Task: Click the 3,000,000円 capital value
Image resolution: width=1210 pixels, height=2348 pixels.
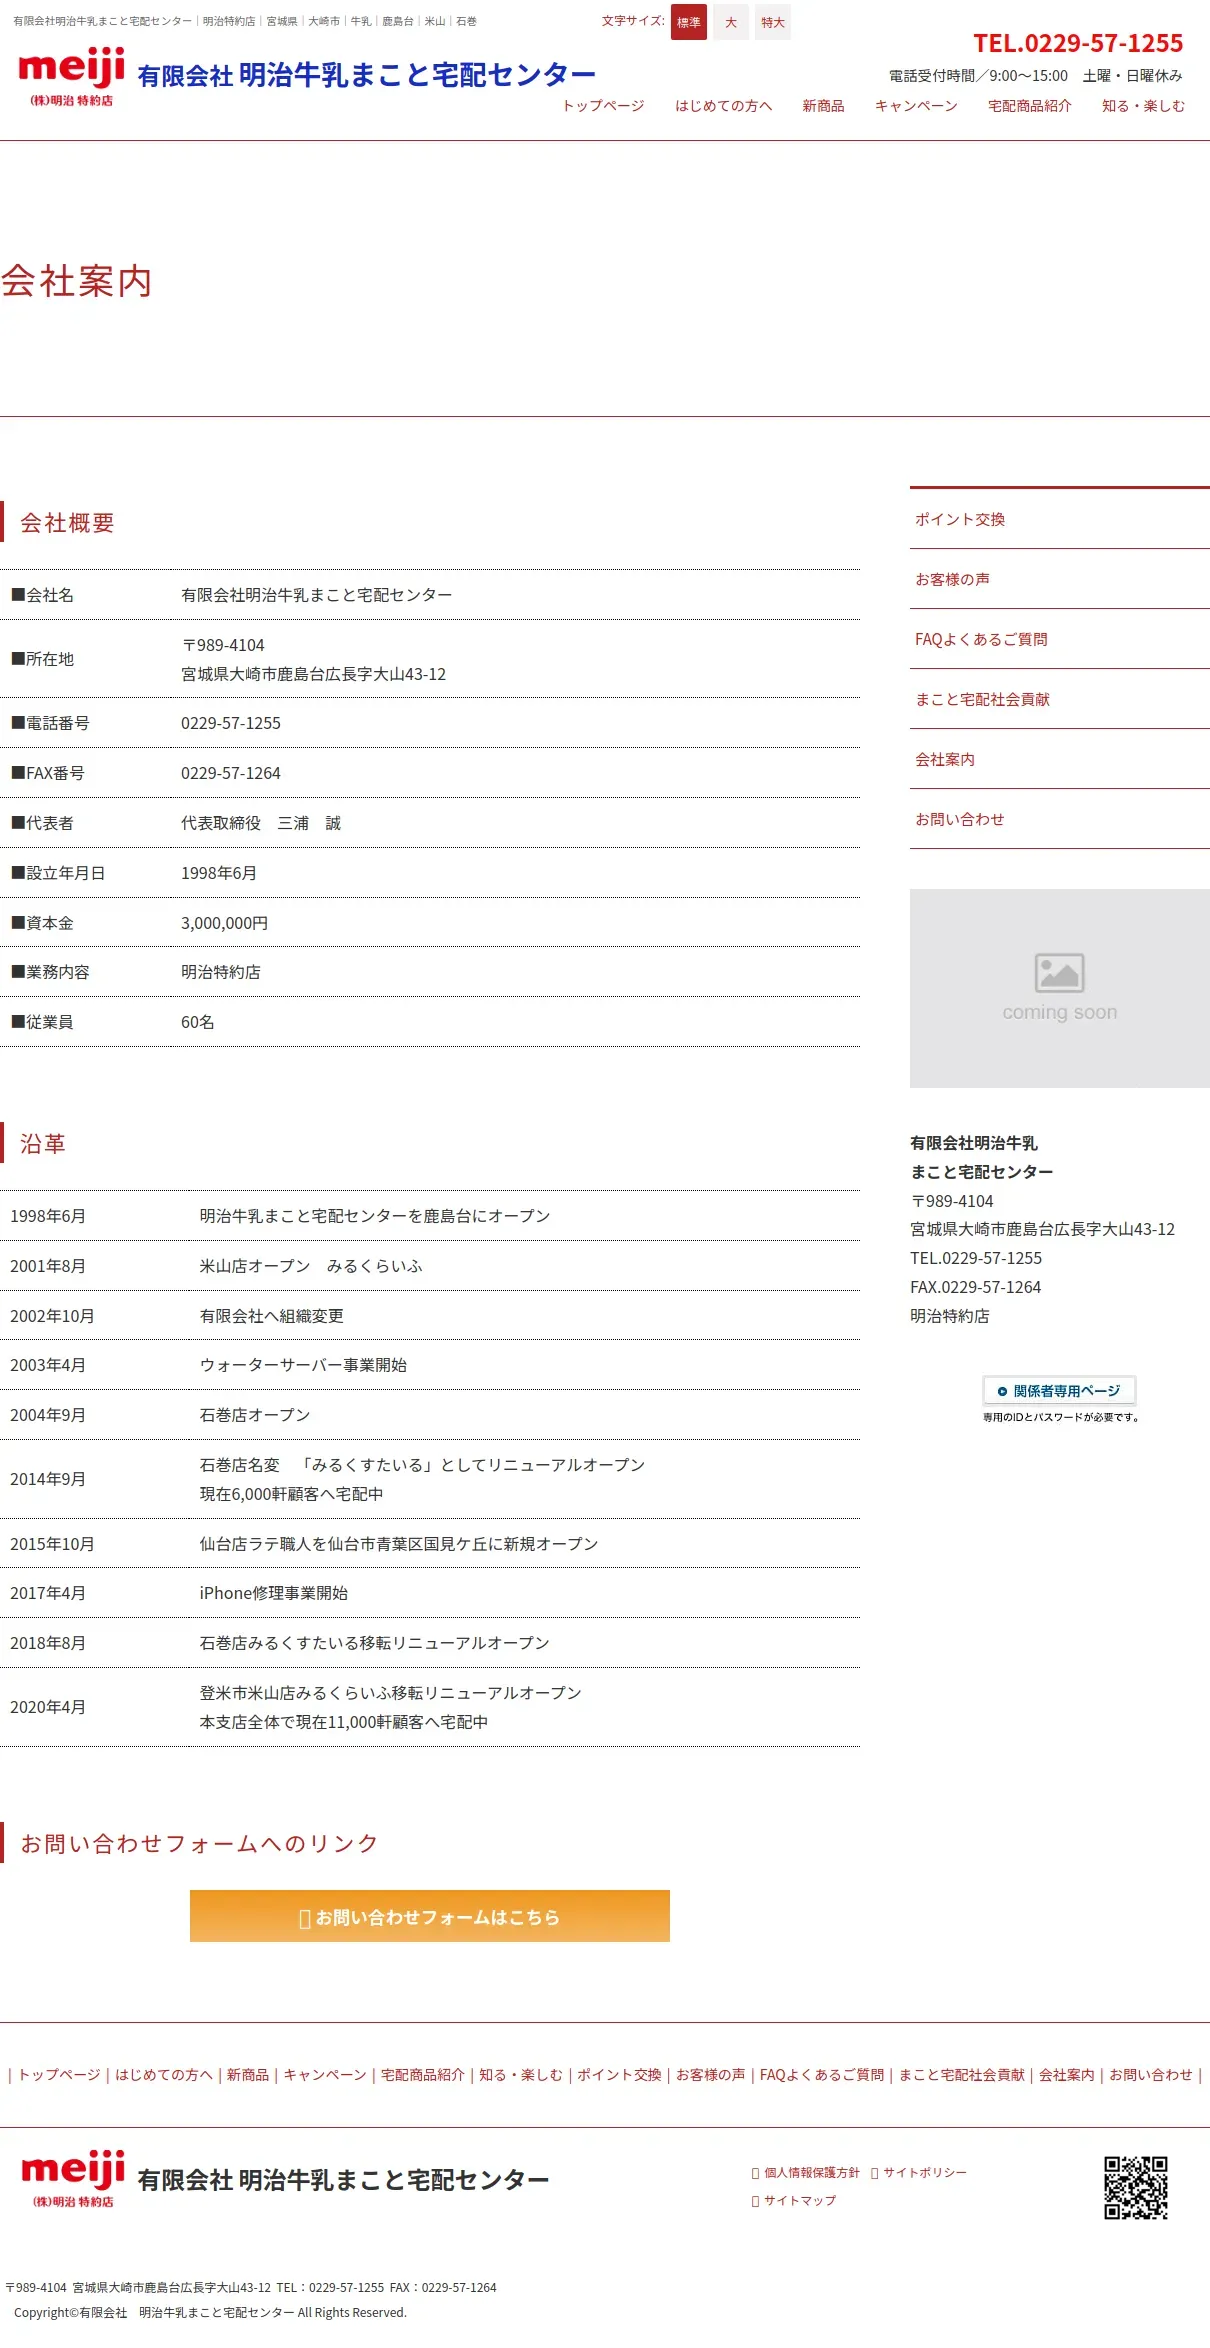Action: (224, 923)
